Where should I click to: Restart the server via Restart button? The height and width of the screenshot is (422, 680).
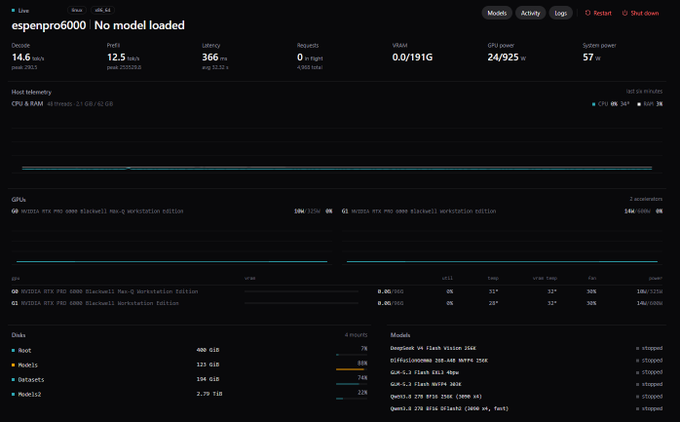pos(598,13)
